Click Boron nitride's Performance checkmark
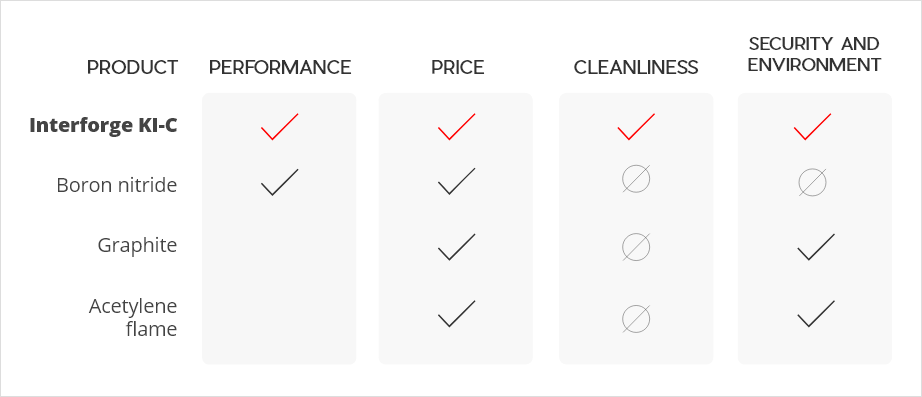 pyautogui.click(x=279, y=182)
